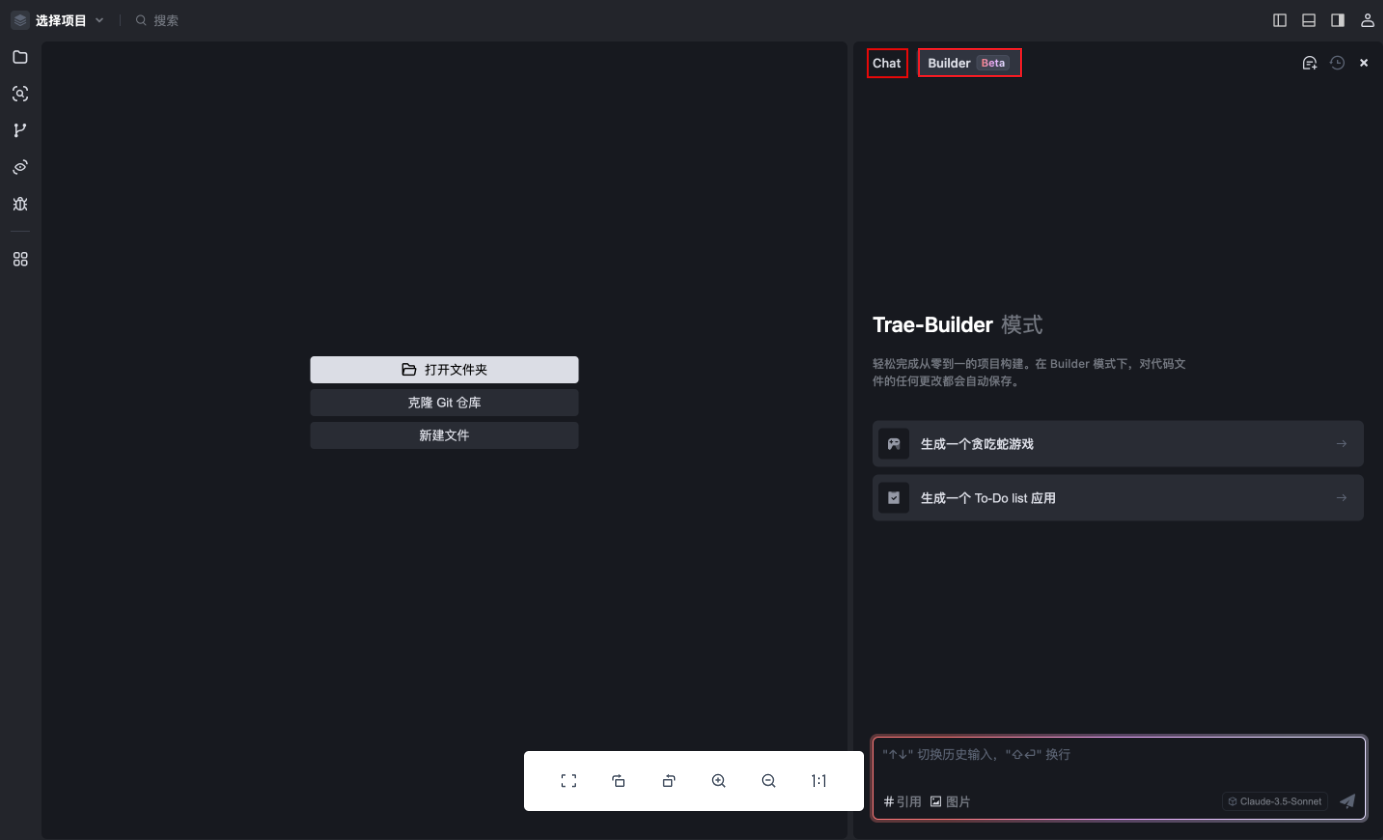The image size is (1383, 840).
Task: Click the fullscreen icon in image toolbar
Action: [569, 781]
